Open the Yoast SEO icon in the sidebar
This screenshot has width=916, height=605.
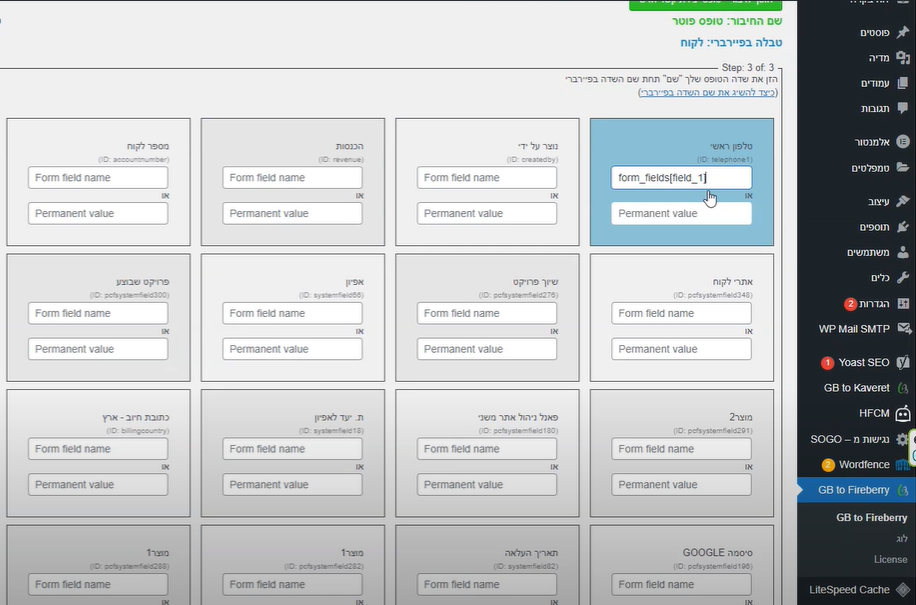[903, 362]
